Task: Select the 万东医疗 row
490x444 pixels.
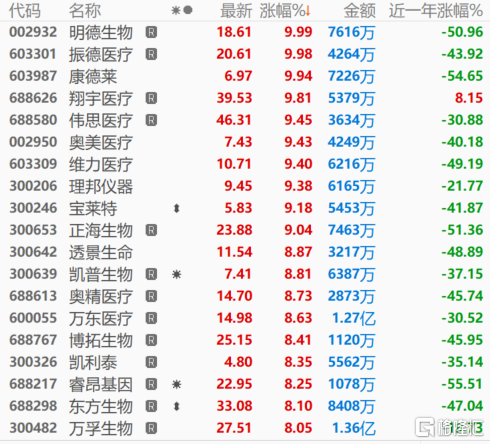Action: click(245, 318)
